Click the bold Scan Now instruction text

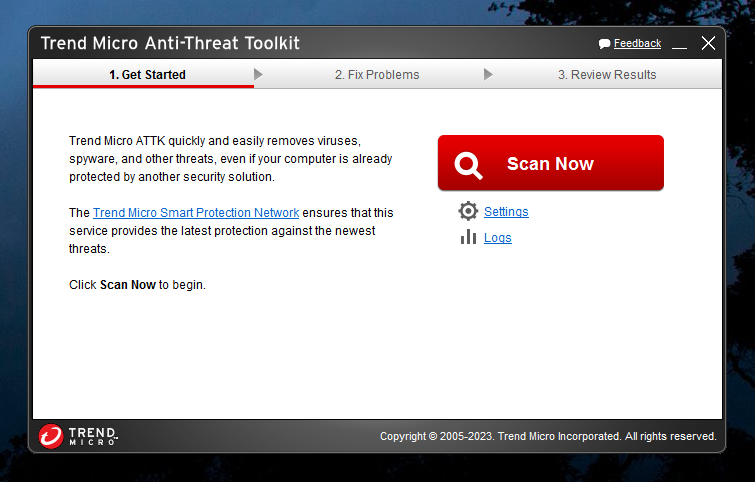click(128, 285)
